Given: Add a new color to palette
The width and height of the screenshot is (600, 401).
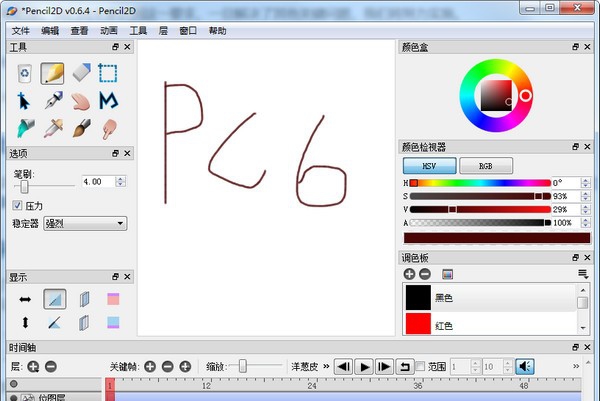Looking at the screenshot, I should coord(409,274).
